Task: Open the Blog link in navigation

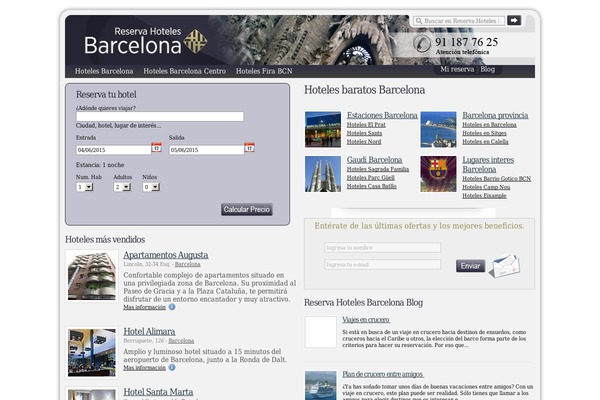Action: 488,69
